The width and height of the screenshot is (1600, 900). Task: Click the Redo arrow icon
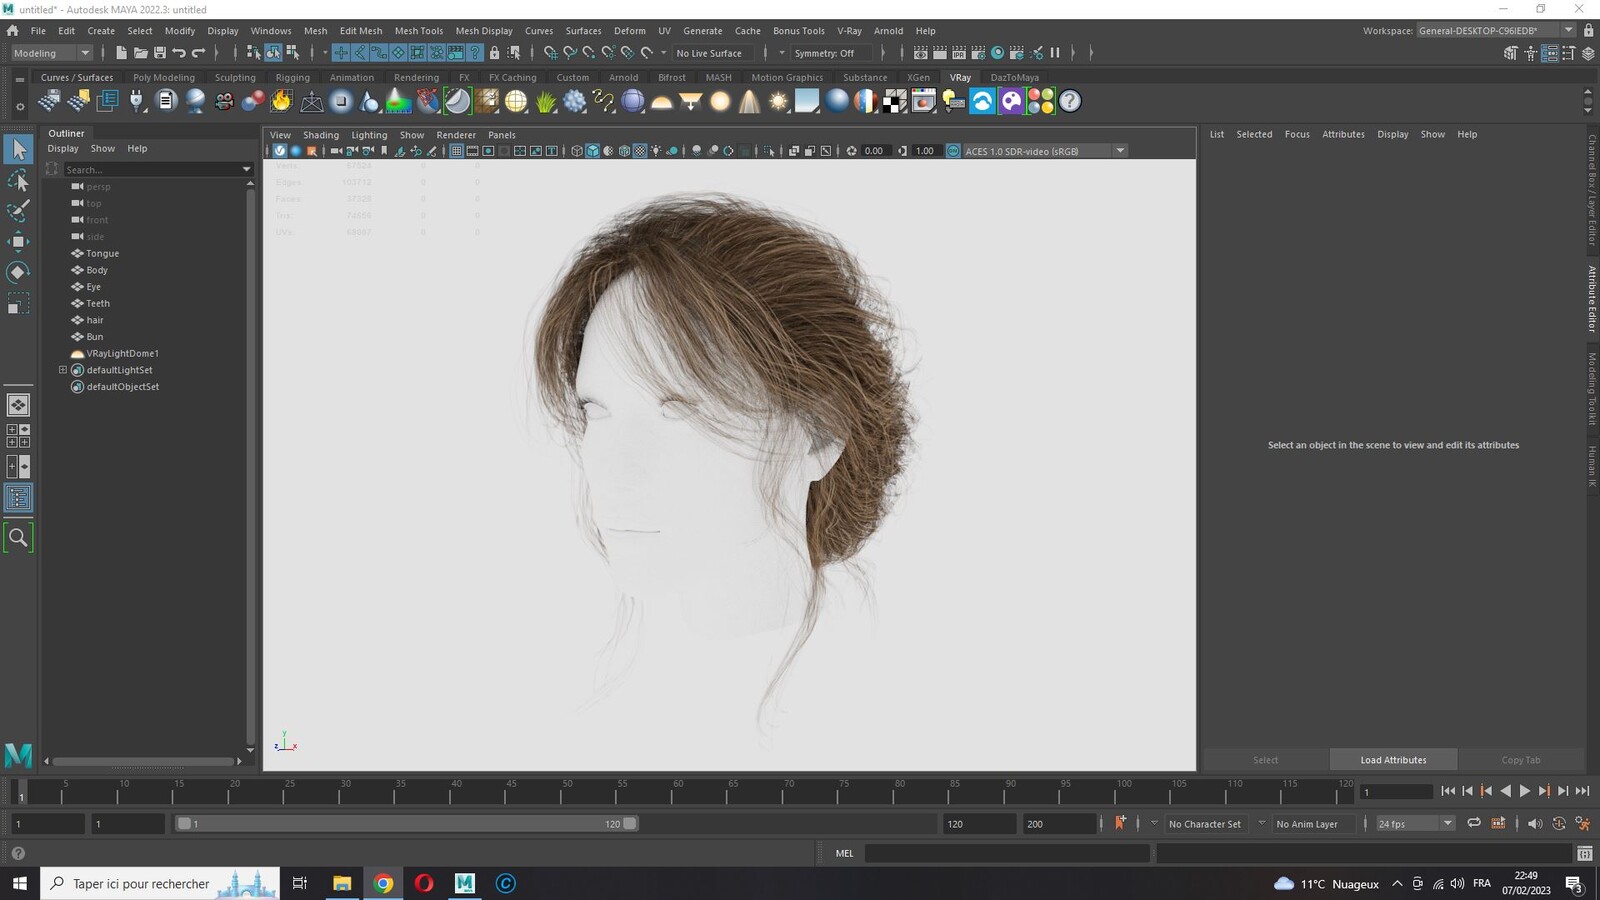pyautogui.click(x=198, y=53)
